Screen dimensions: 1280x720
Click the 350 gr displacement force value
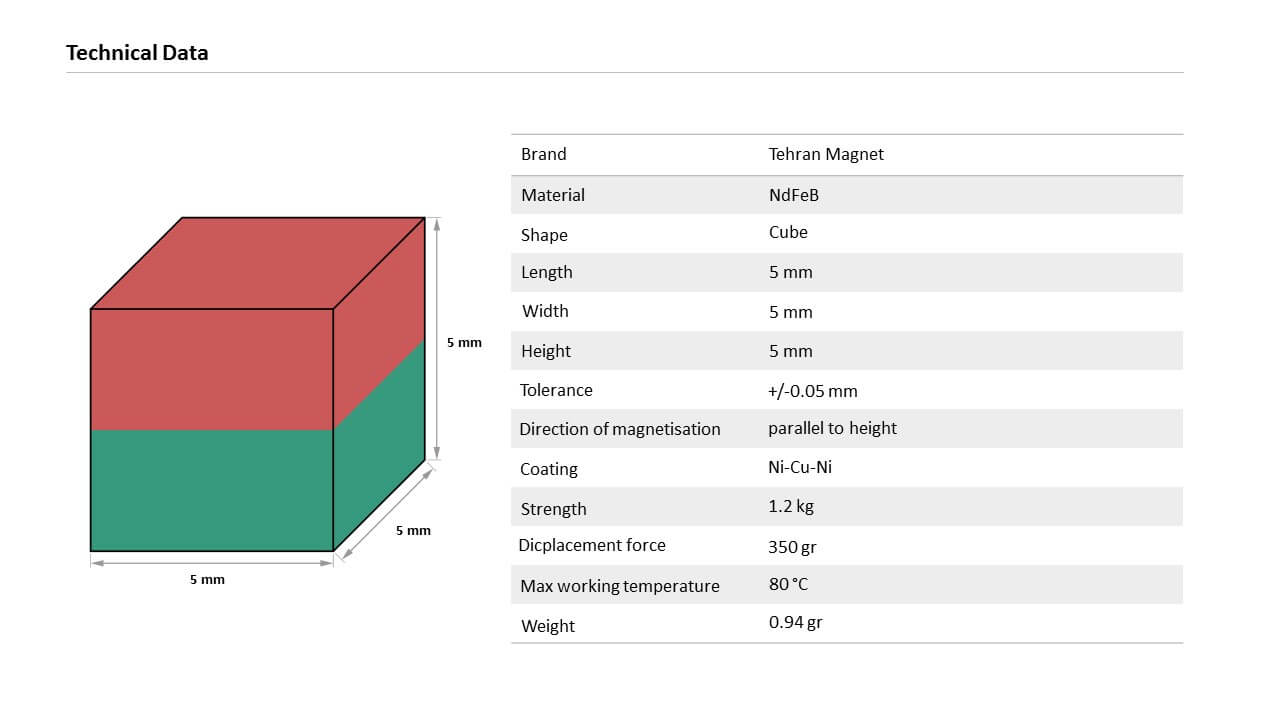coord(793,547)
